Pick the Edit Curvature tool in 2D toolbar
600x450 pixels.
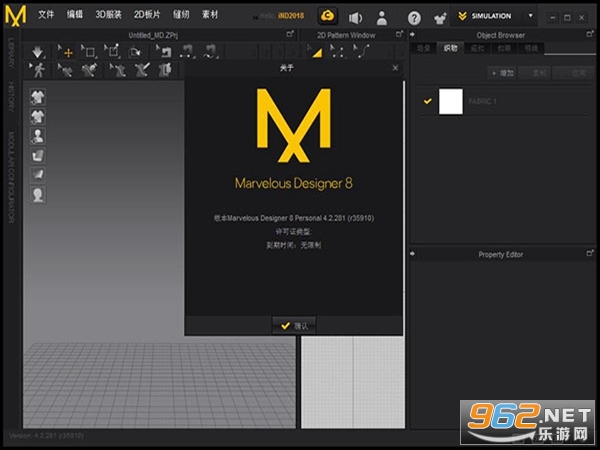pyautogui.click(x=361, y=51)
